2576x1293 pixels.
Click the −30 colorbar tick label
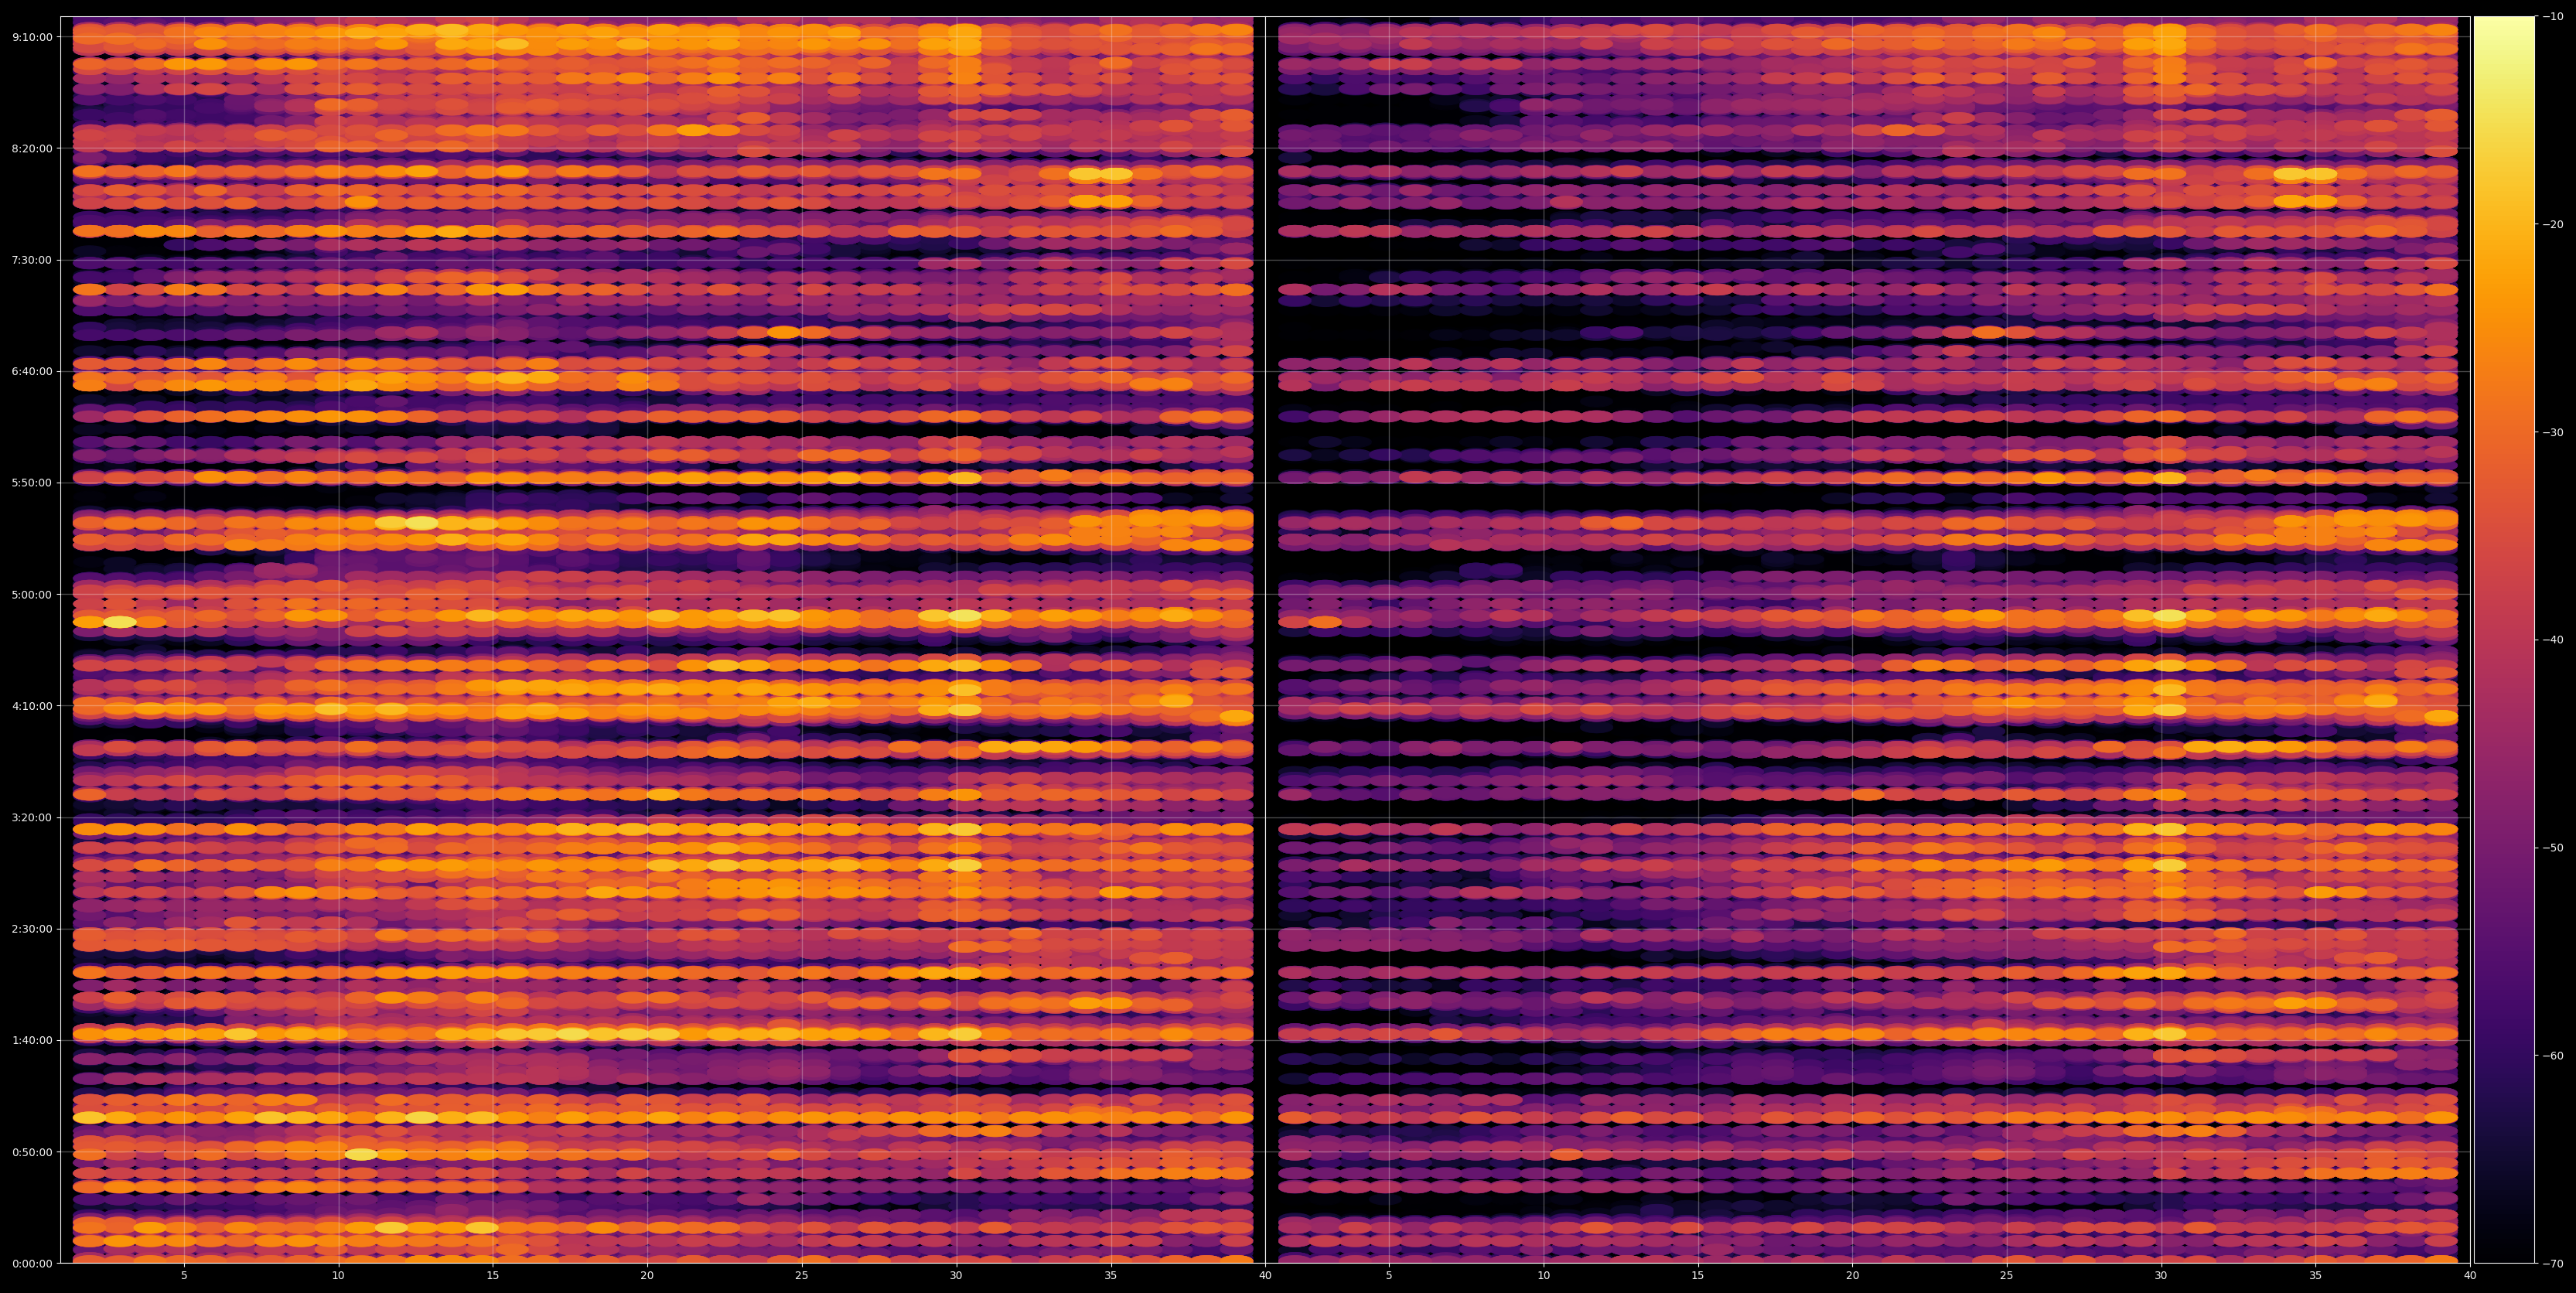click(2553, 432)
